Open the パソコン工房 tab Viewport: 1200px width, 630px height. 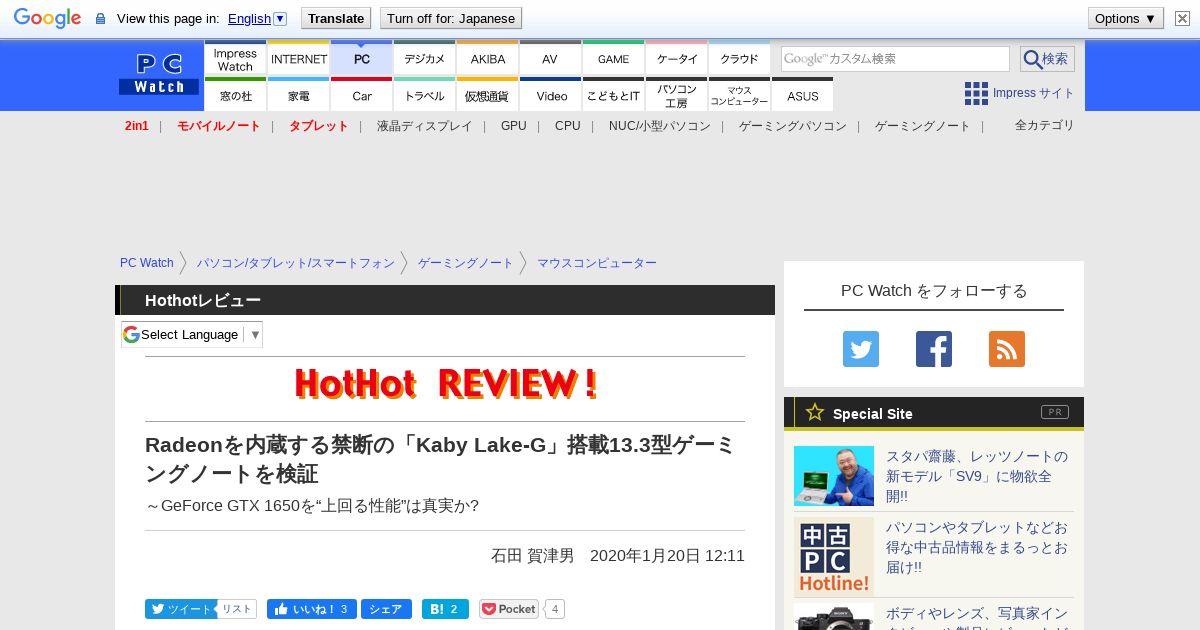tap(677, 95)
